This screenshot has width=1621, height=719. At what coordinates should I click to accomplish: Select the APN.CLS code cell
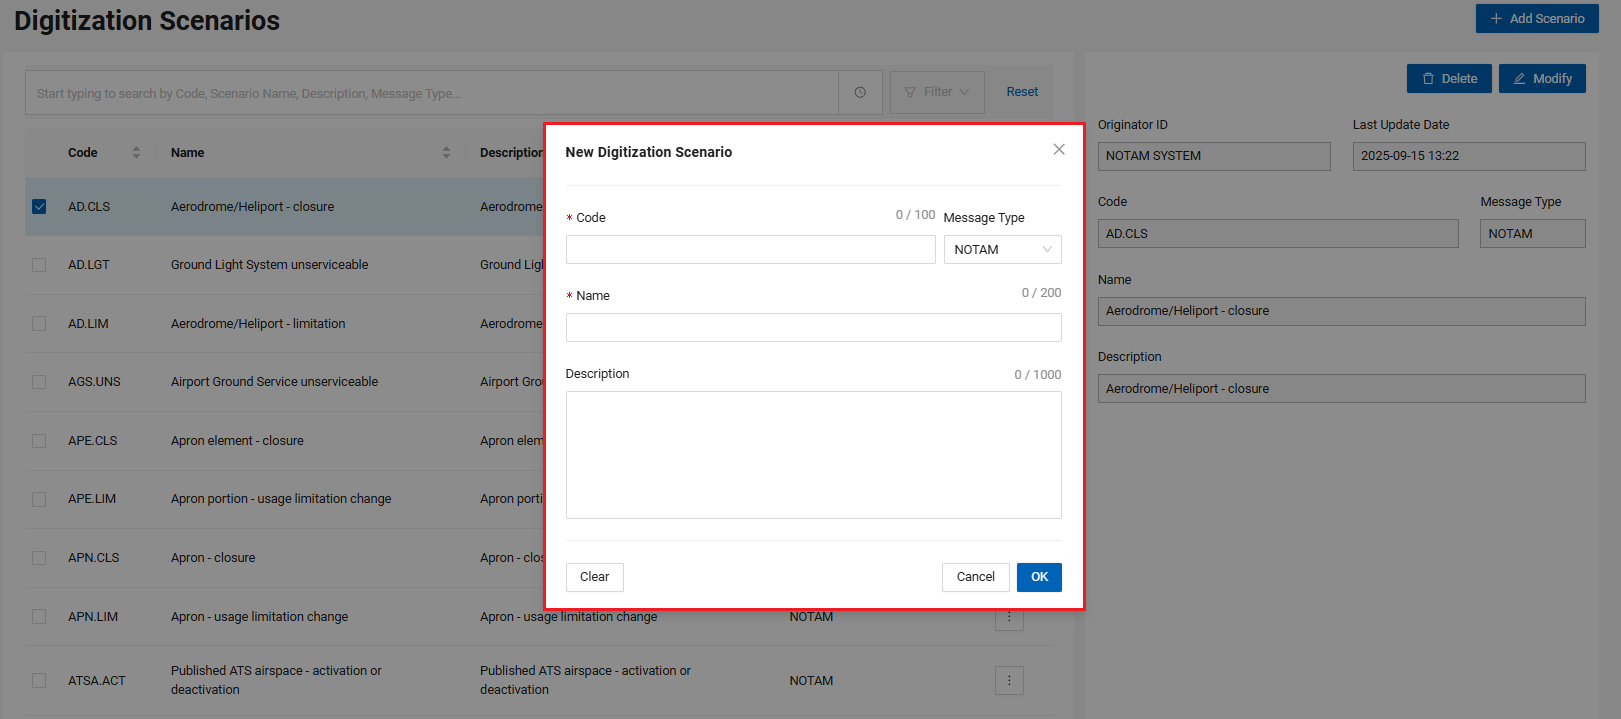[93, 558]
